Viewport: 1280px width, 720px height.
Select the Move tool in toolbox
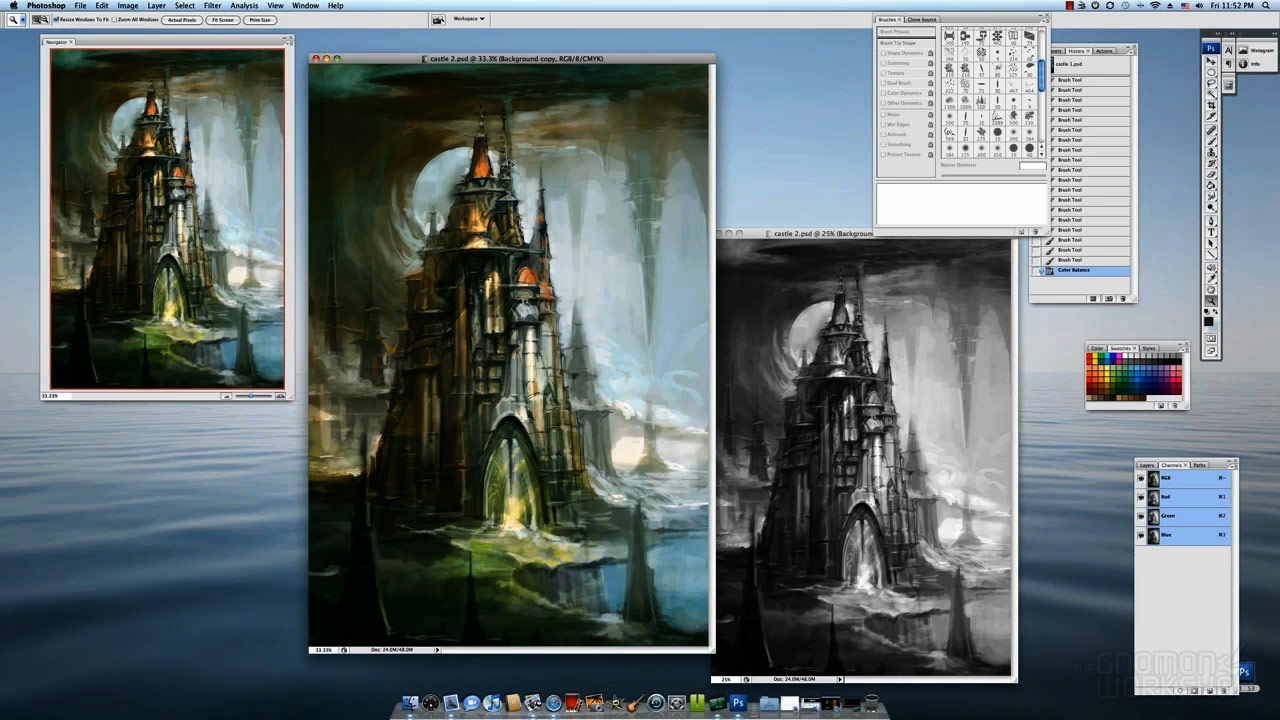click(x=1211, y=62)
